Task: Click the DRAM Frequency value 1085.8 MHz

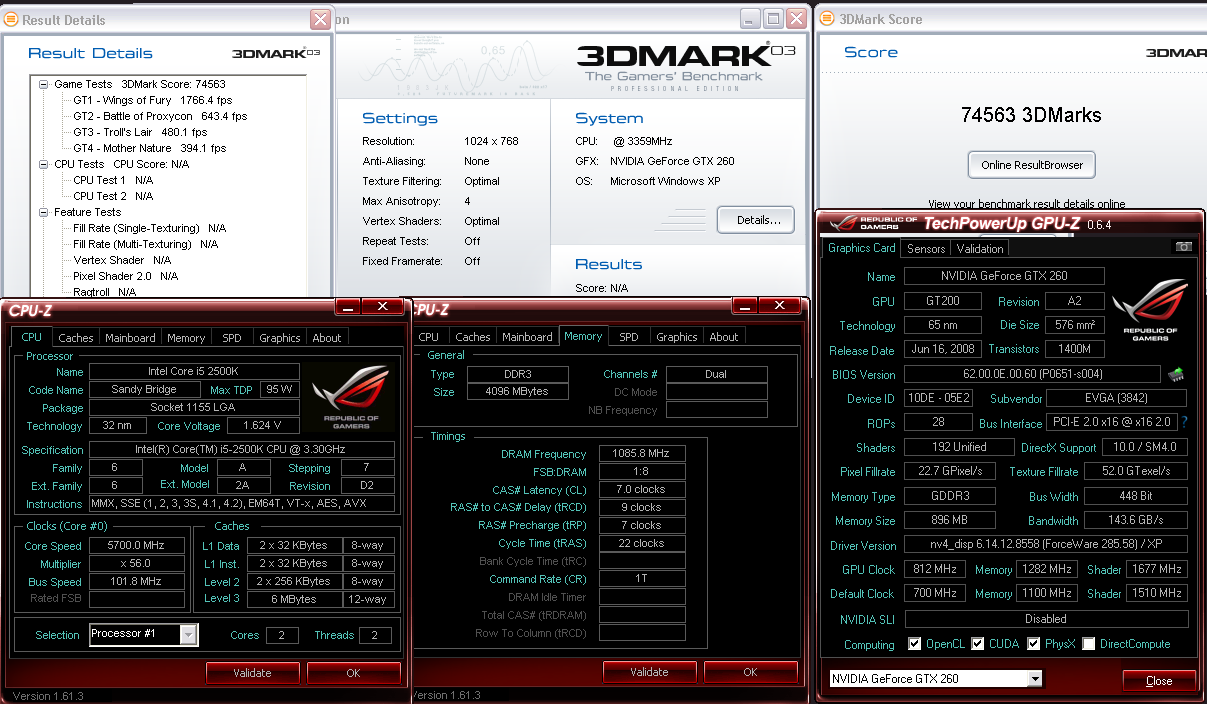Action: point(641,454)
